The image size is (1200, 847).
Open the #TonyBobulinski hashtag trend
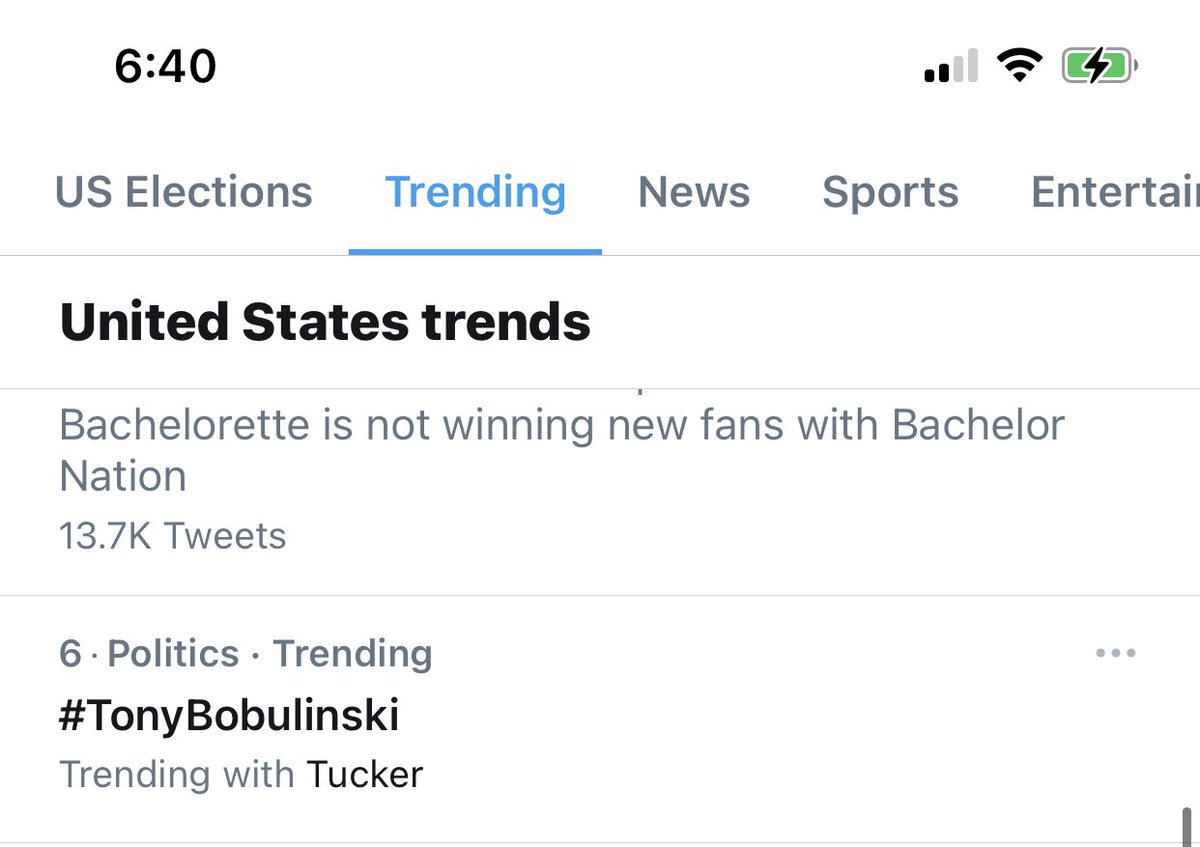tap(229, 715)
